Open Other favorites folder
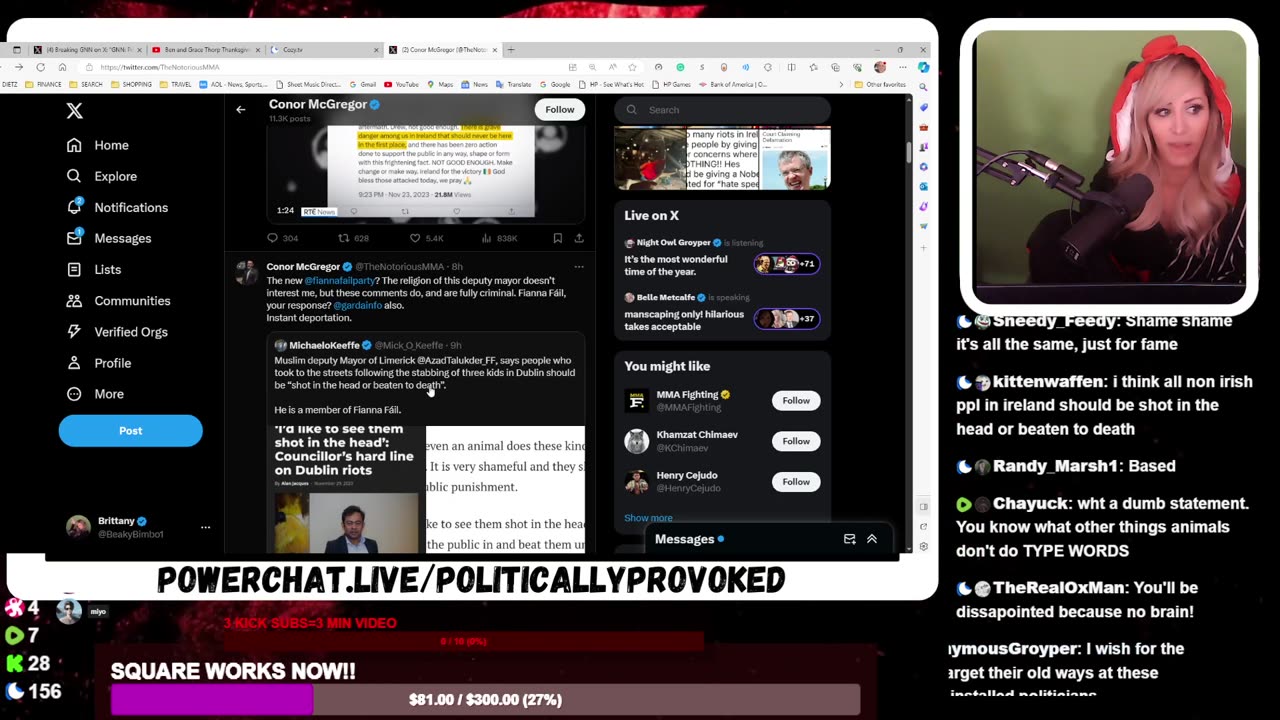Viewport: 1280px width, 720px height. [x=881, y=85]
